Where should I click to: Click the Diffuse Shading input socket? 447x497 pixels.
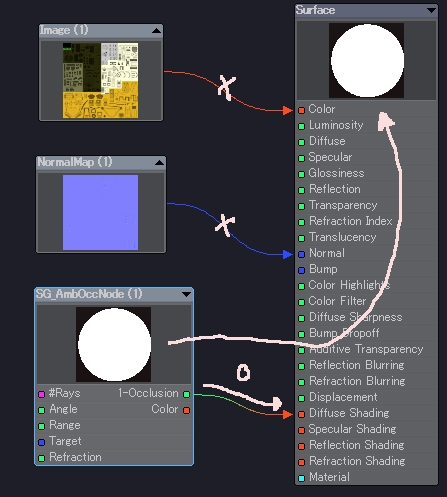(x=301, y=414)
